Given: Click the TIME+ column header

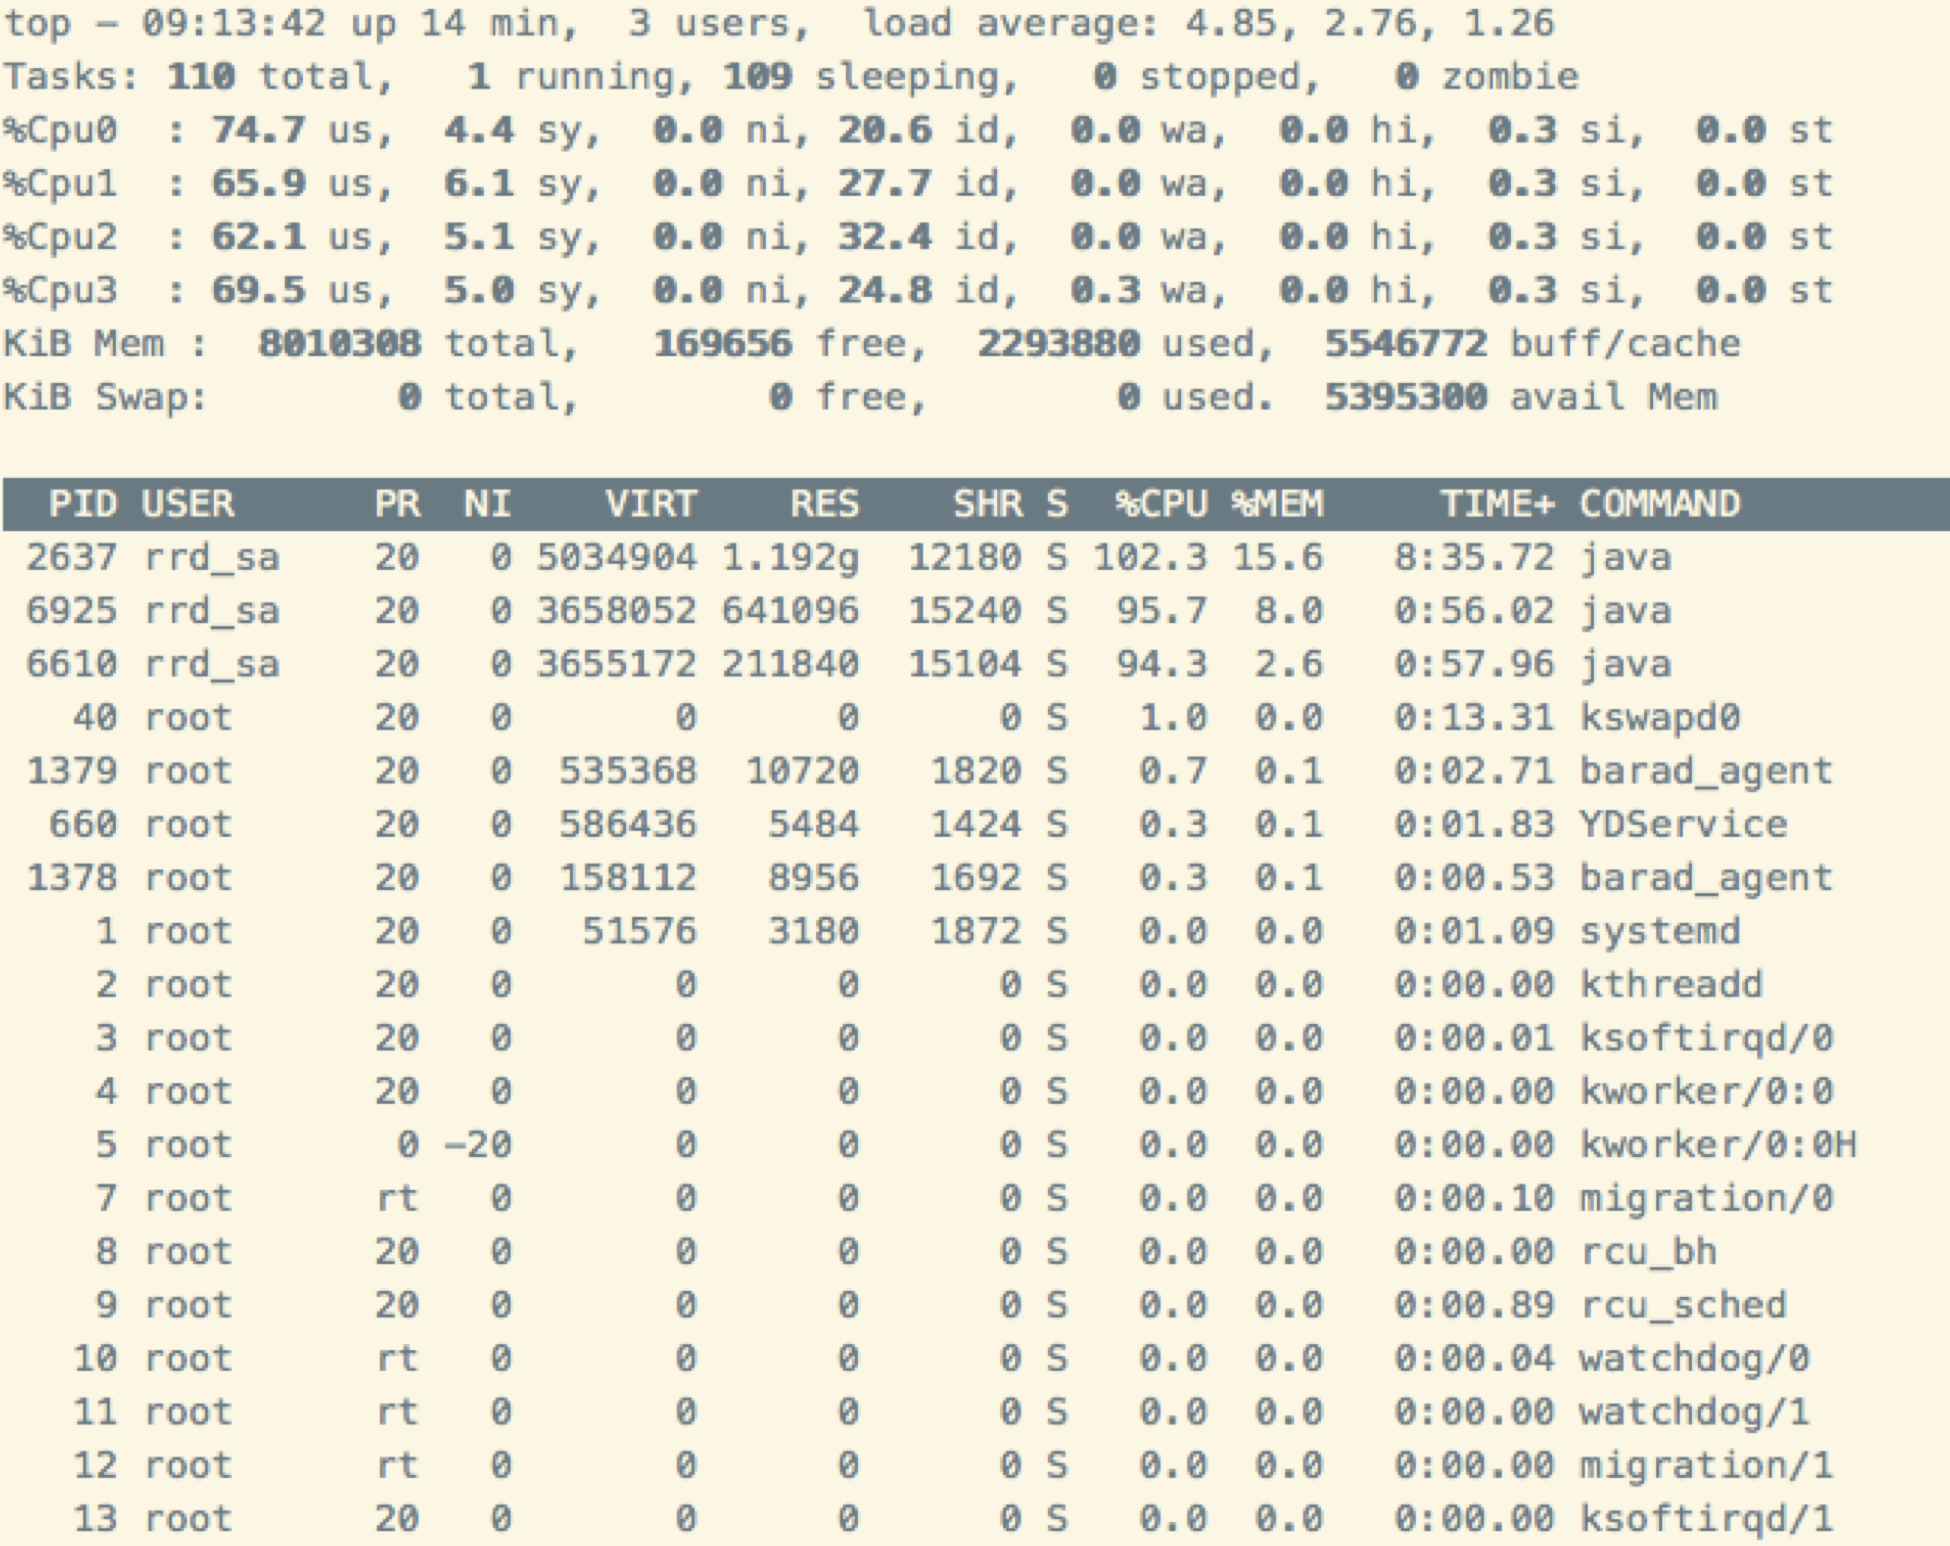Looking at the screenshot, I should (1496, 504).
